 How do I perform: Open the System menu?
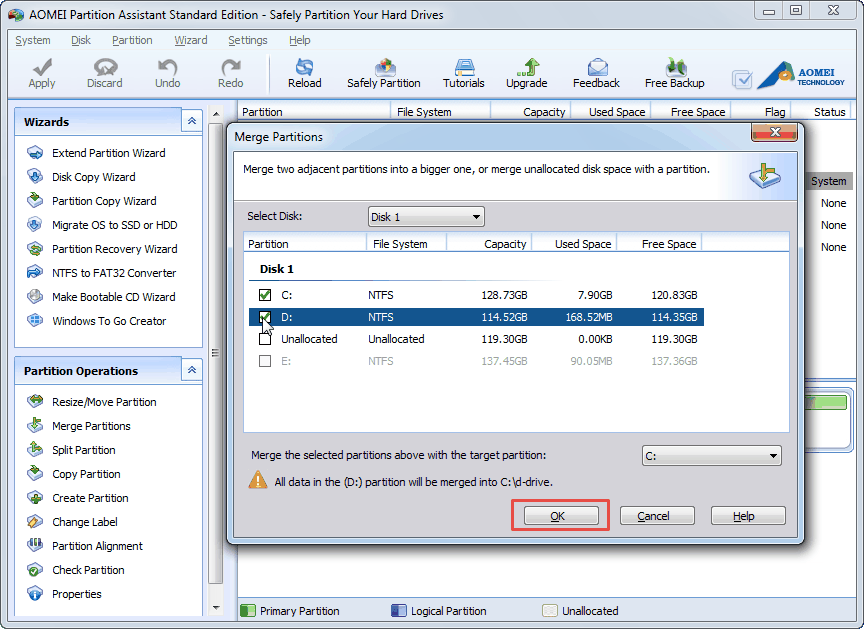(33, 40)
